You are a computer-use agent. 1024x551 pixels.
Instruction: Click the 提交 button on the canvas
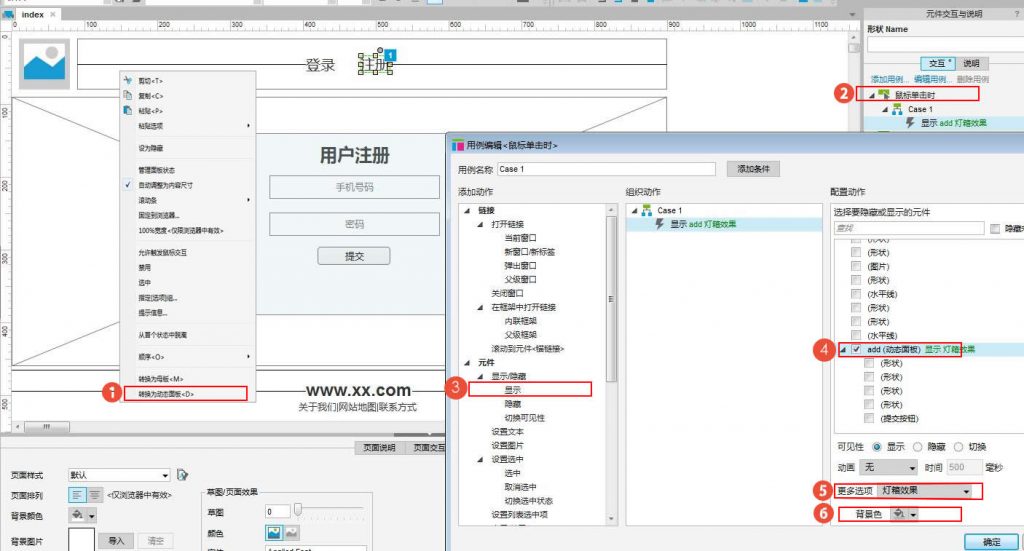click(354, 256)
